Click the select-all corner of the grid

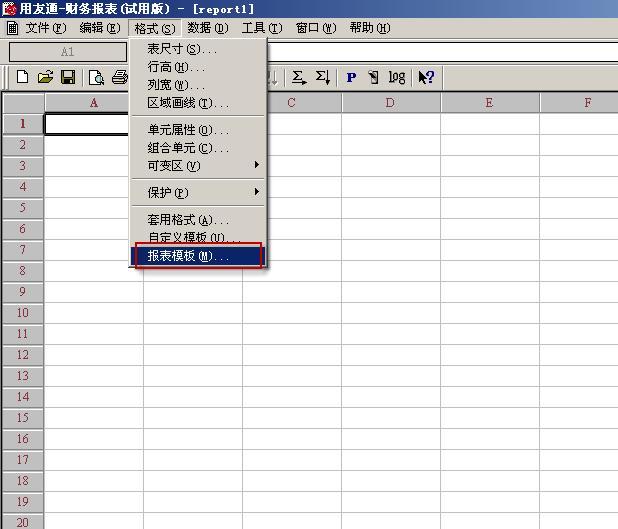point(23,103)
